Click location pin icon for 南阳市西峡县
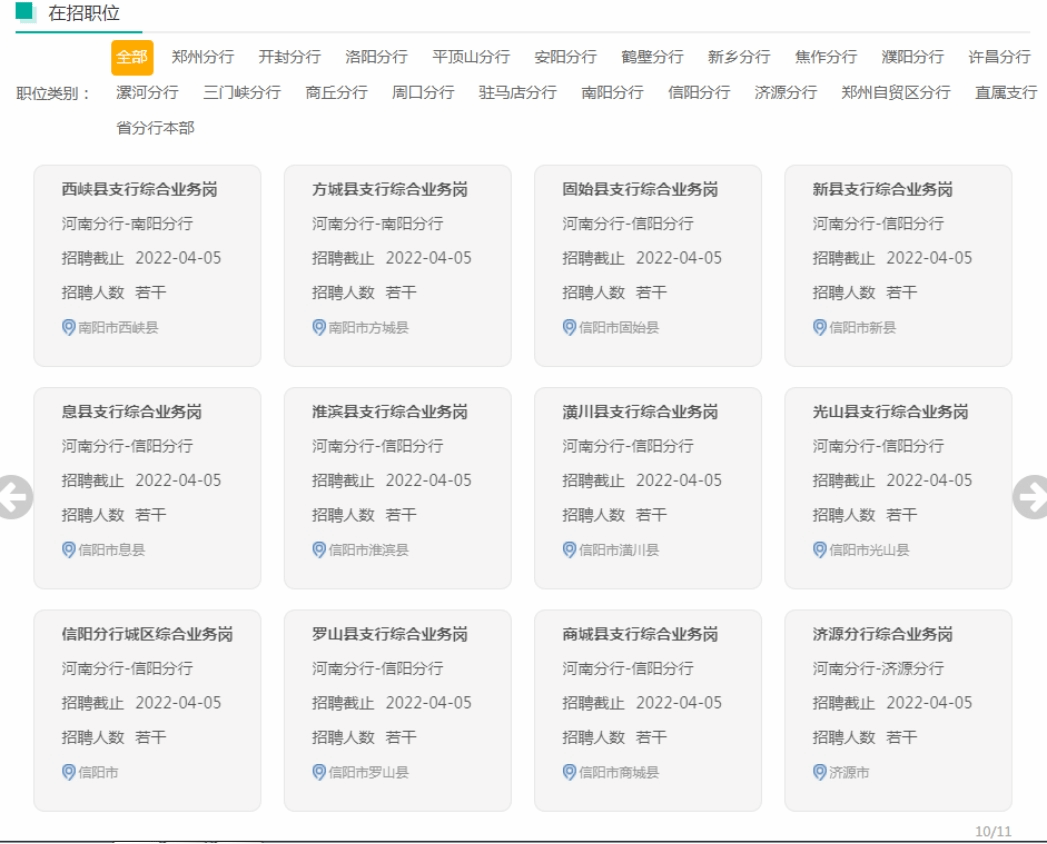This screenshot has height=844, width=1047. 68,327
